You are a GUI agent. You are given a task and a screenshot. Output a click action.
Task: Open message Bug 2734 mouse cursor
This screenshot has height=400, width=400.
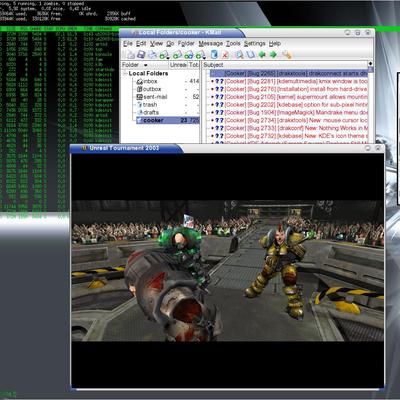tap(289, 120)
